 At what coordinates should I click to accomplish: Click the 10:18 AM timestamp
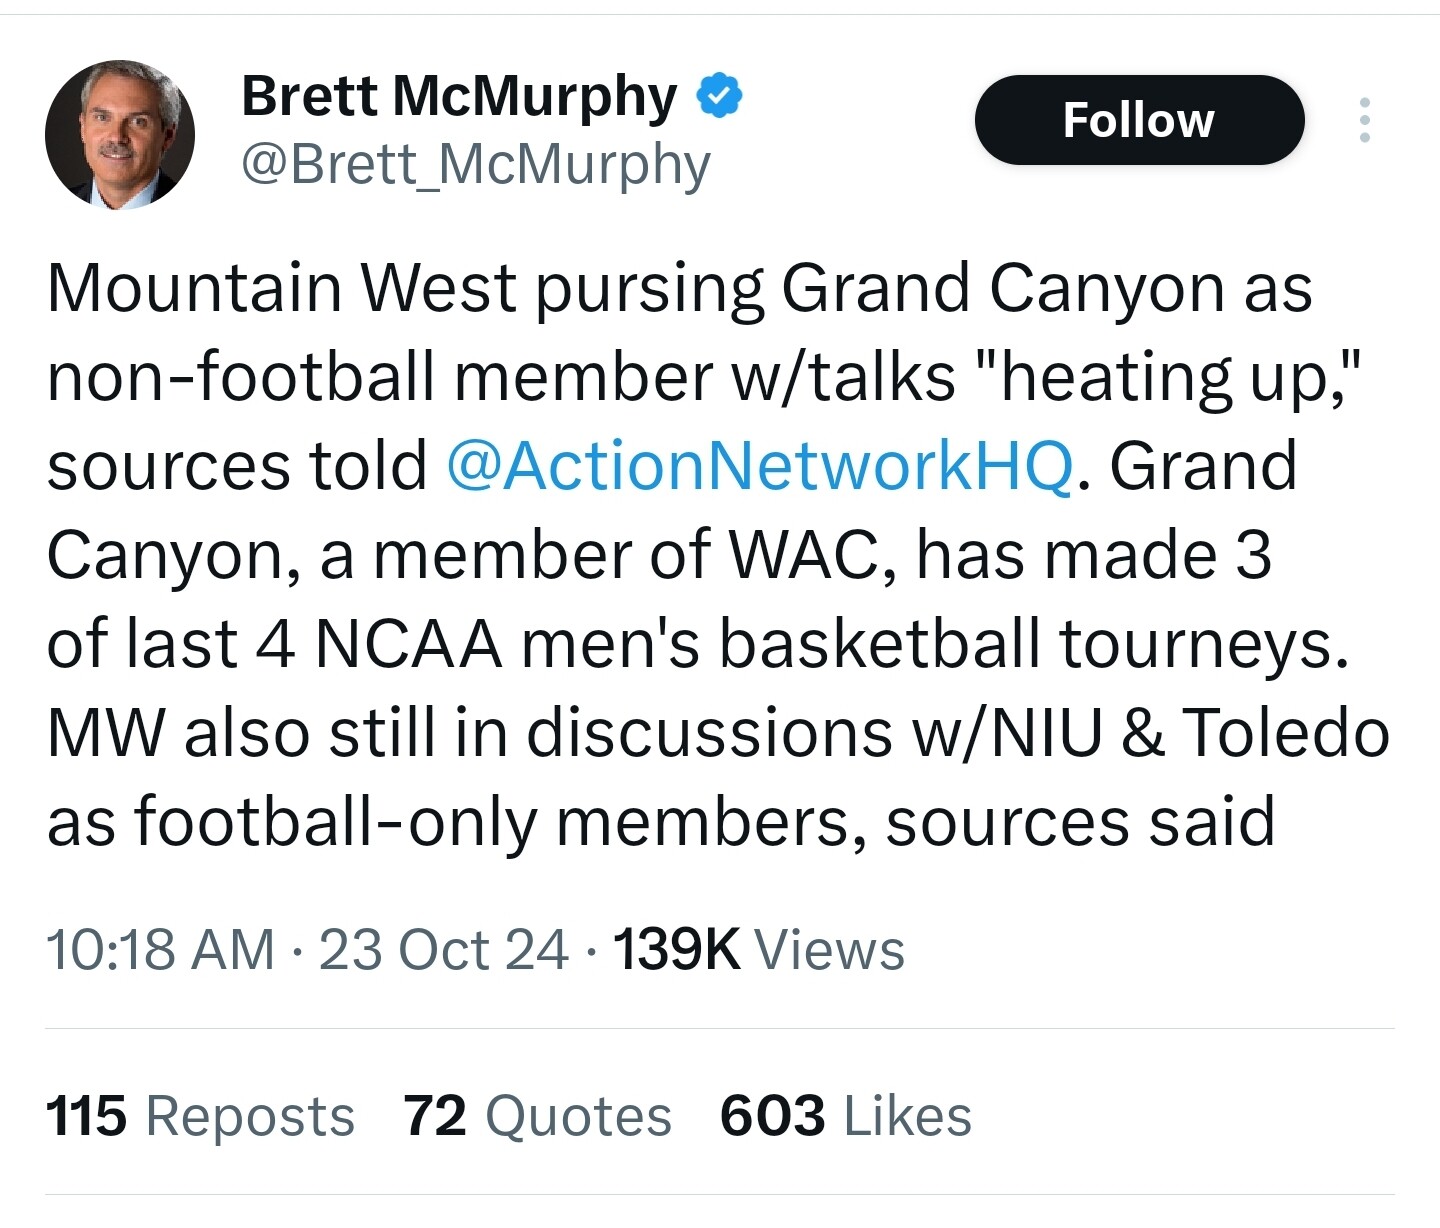click(160, 949)
